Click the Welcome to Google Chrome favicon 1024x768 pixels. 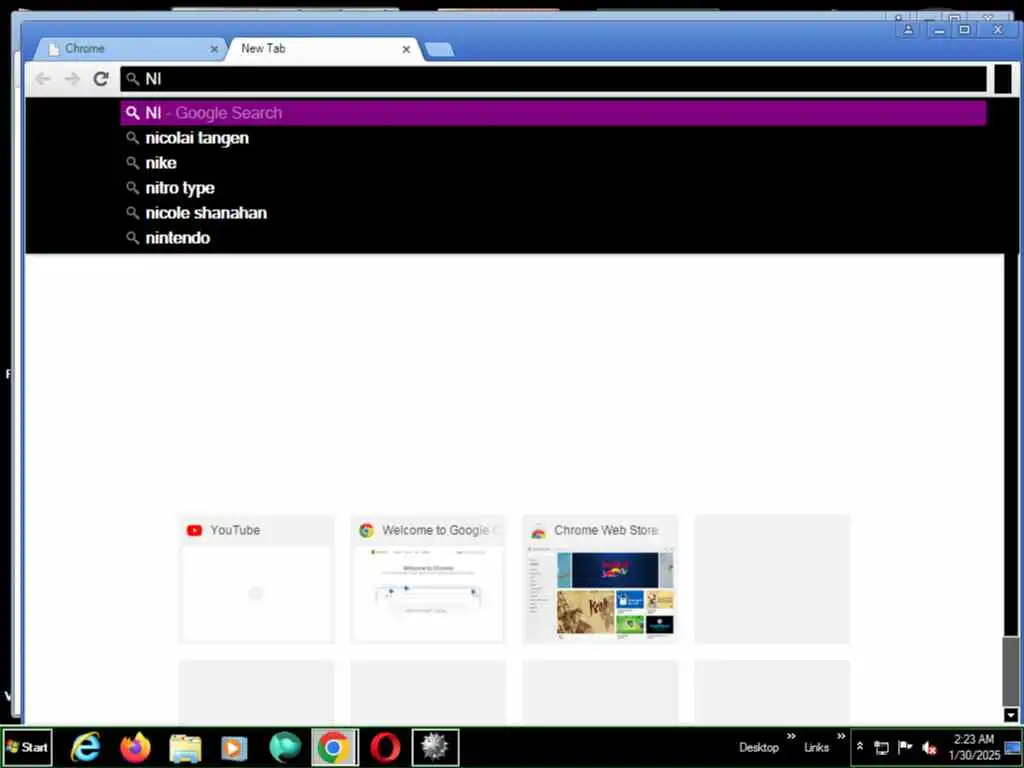coord(366,530)
